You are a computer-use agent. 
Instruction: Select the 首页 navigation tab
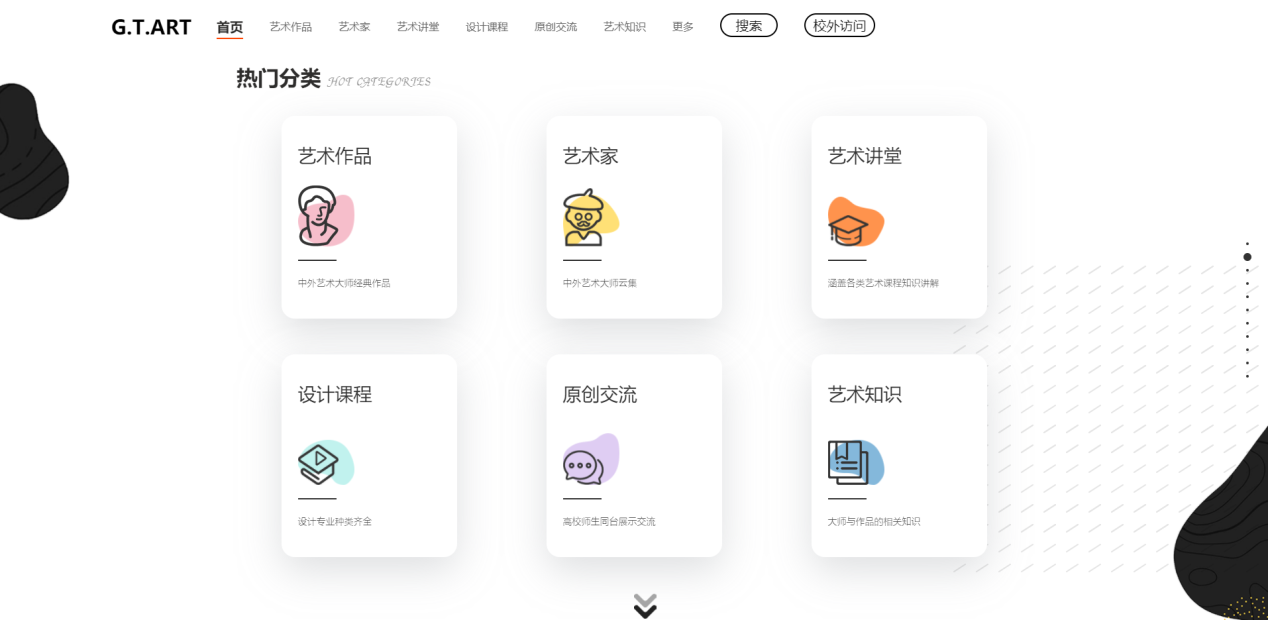[230, 27]
